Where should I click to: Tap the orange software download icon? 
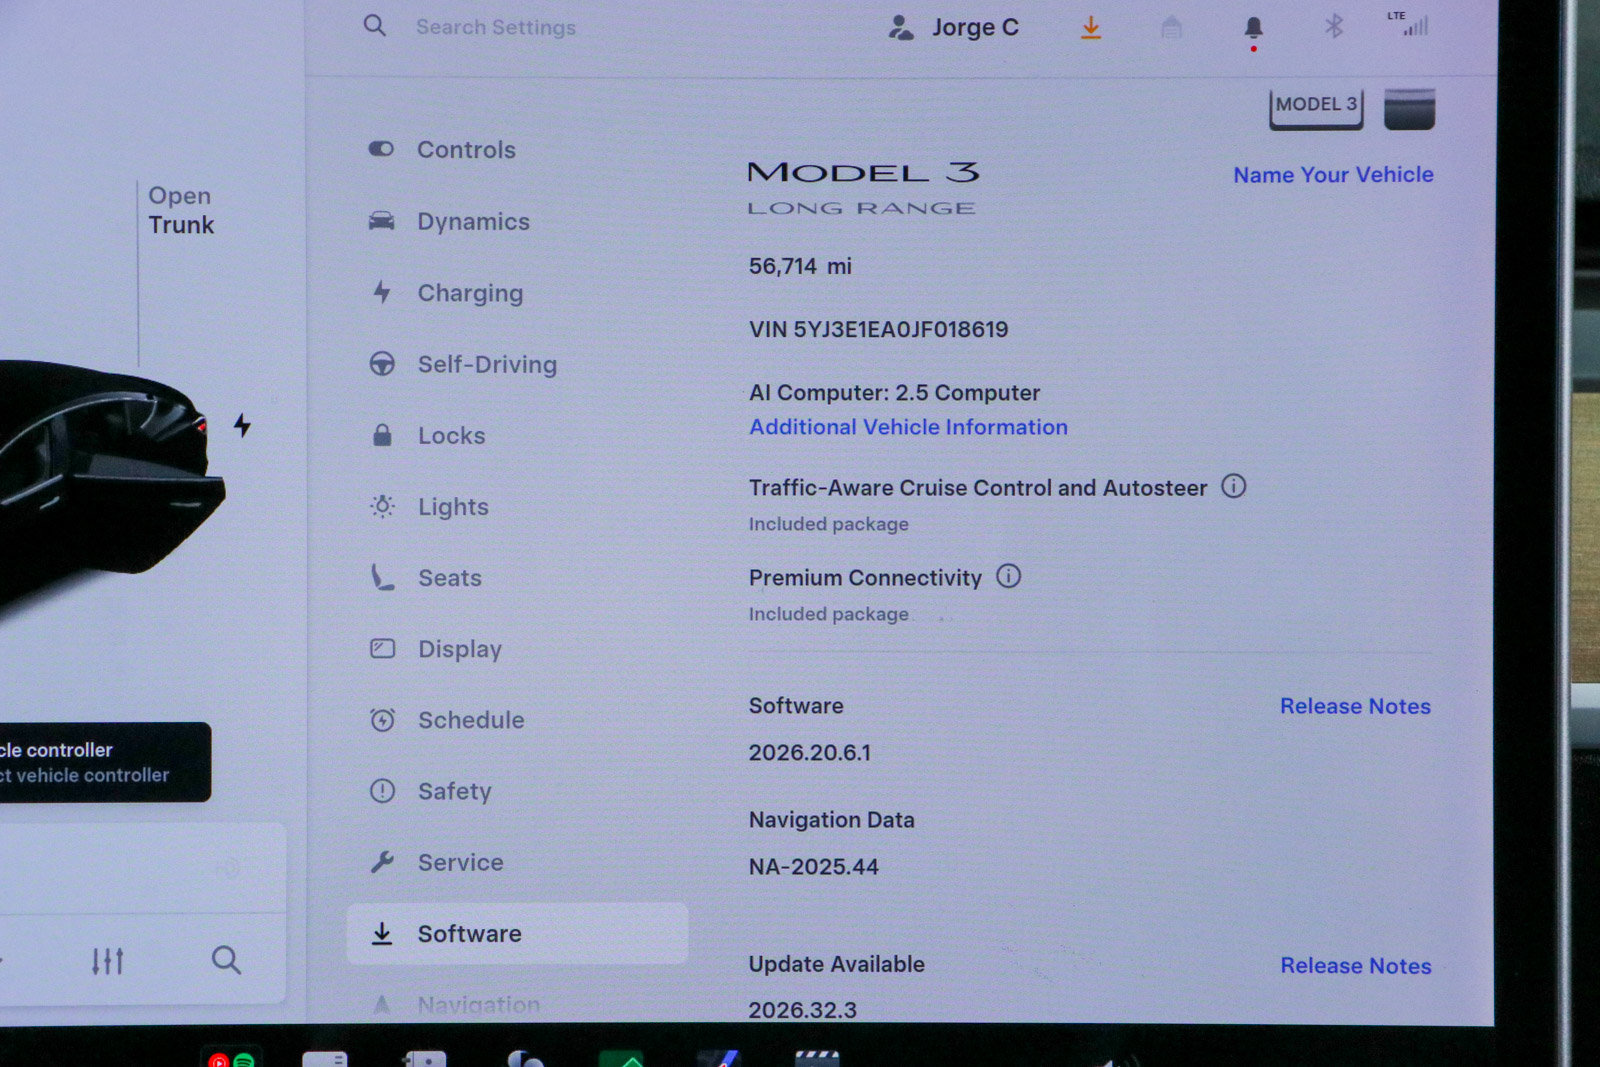[x=1091, y=28]
